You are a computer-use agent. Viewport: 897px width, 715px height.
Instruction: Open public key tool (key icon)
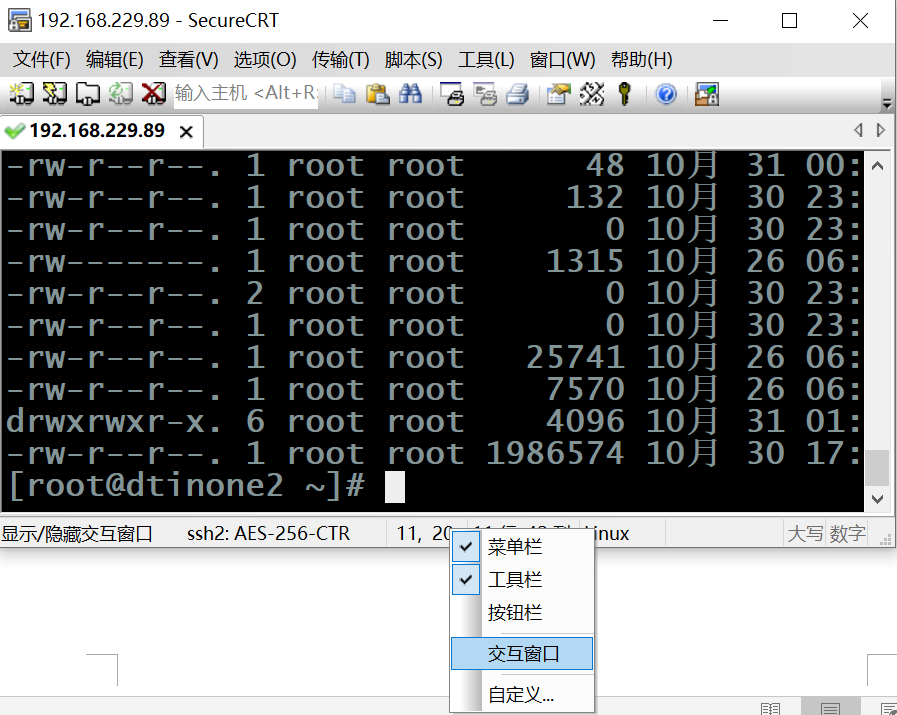point(625,94)
